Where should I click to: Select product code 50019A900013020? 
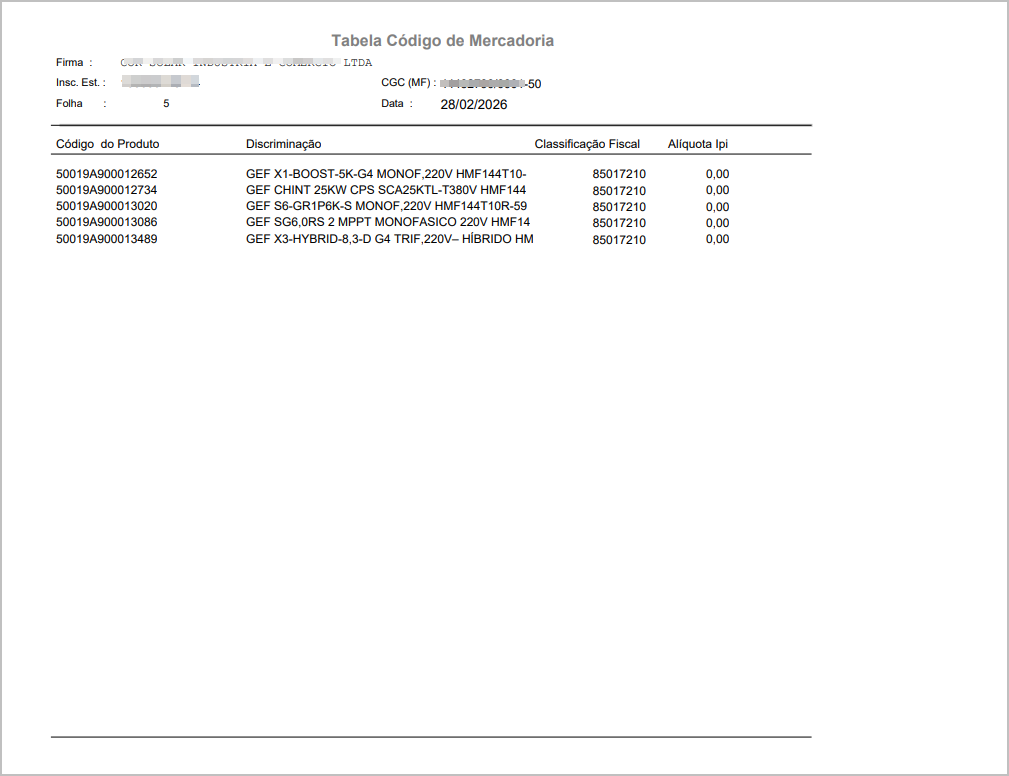click(x=106, y=206)
